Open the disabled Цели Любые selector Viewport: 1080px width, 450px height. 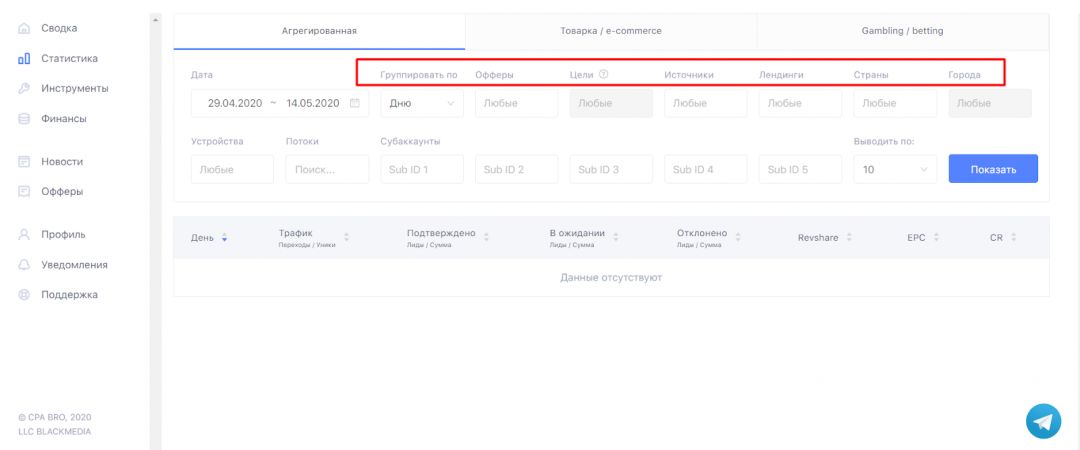(x=611, y=103)
